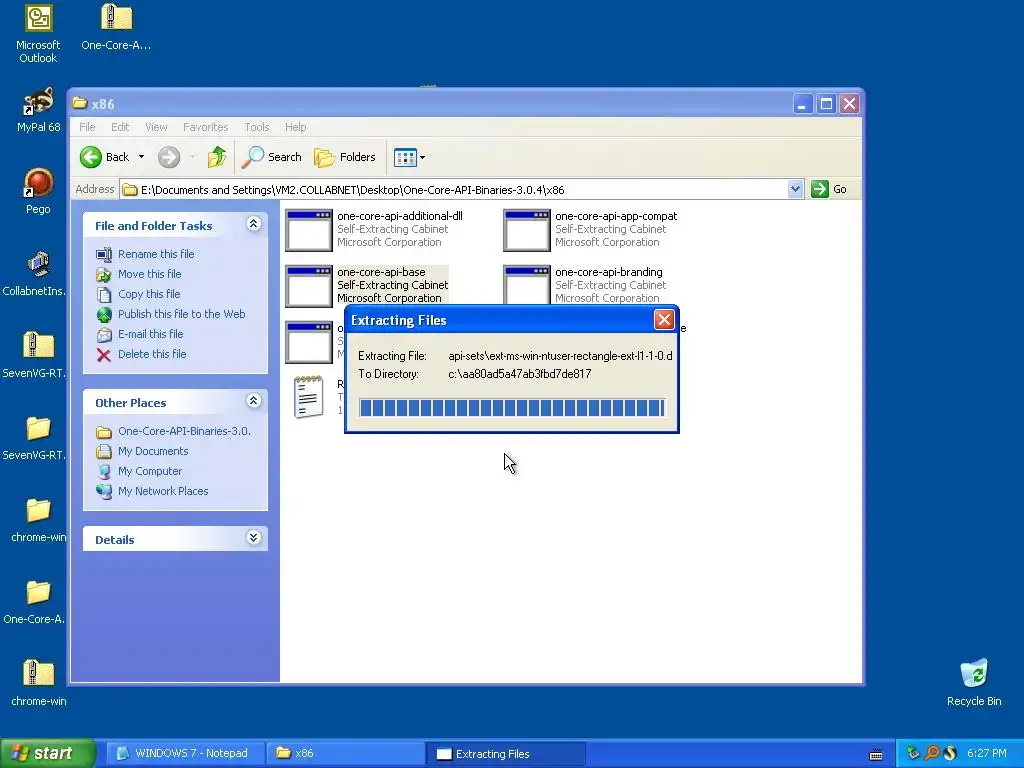
Task: Open the Edit menu
Action: click(120, 127)
